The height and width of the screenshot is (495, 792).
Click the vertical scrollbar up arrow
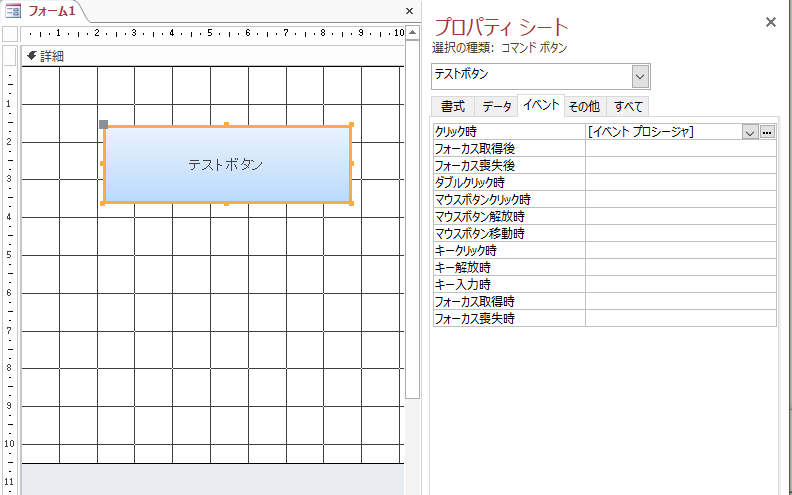click(x=413, y=33)
